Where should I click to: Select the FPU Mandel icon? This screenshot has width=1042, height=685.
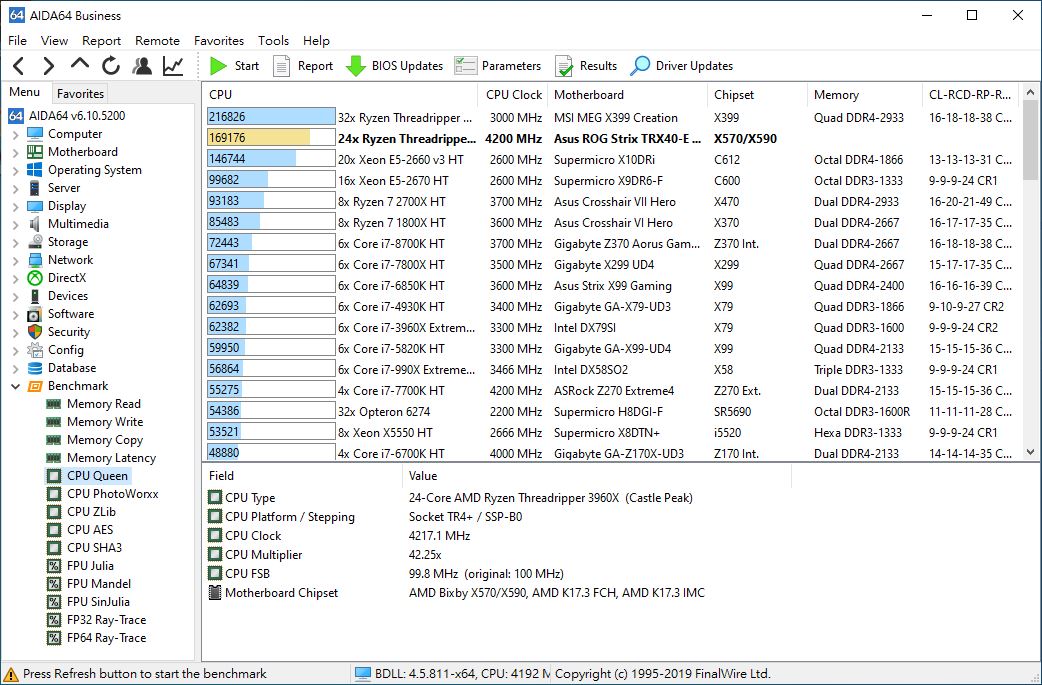tap(54, 583)
